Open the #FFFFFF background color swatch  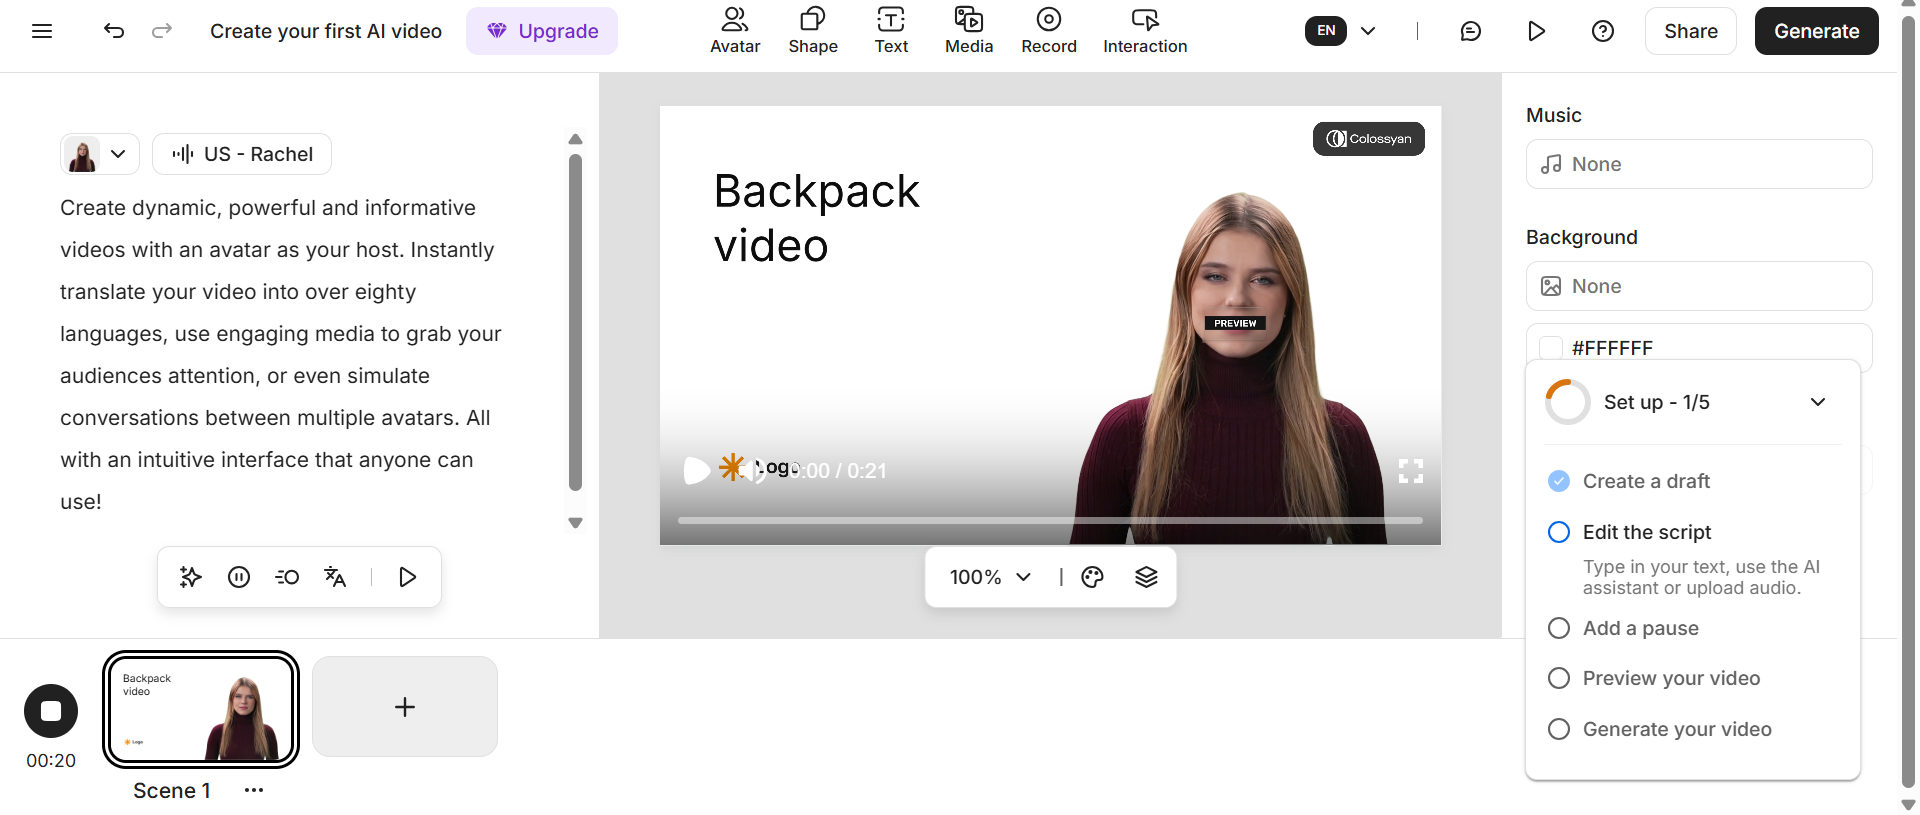click(1551, 348)
